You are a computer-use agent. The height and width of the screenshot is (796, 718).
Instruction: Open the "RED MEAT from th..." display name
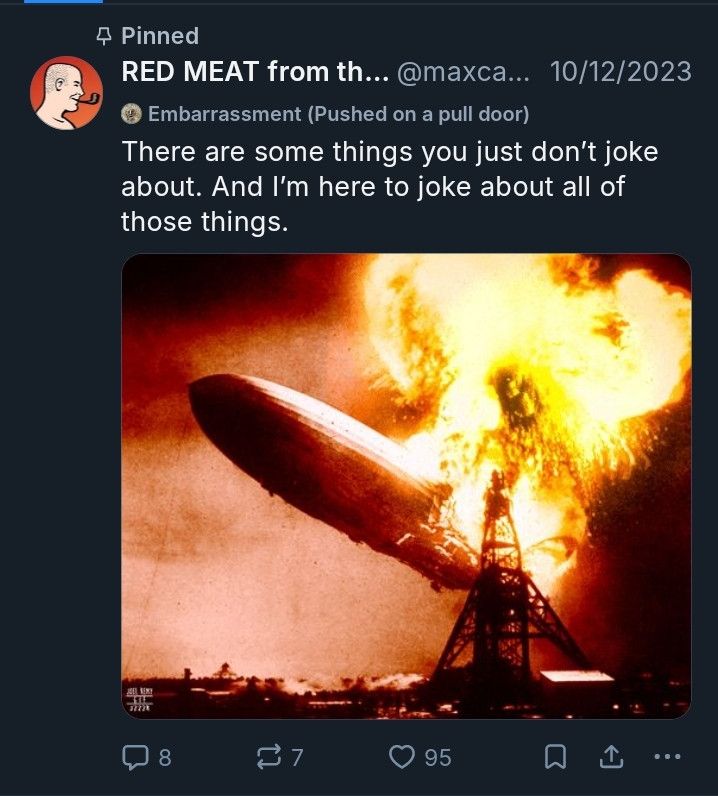click(x=253, y=71)
